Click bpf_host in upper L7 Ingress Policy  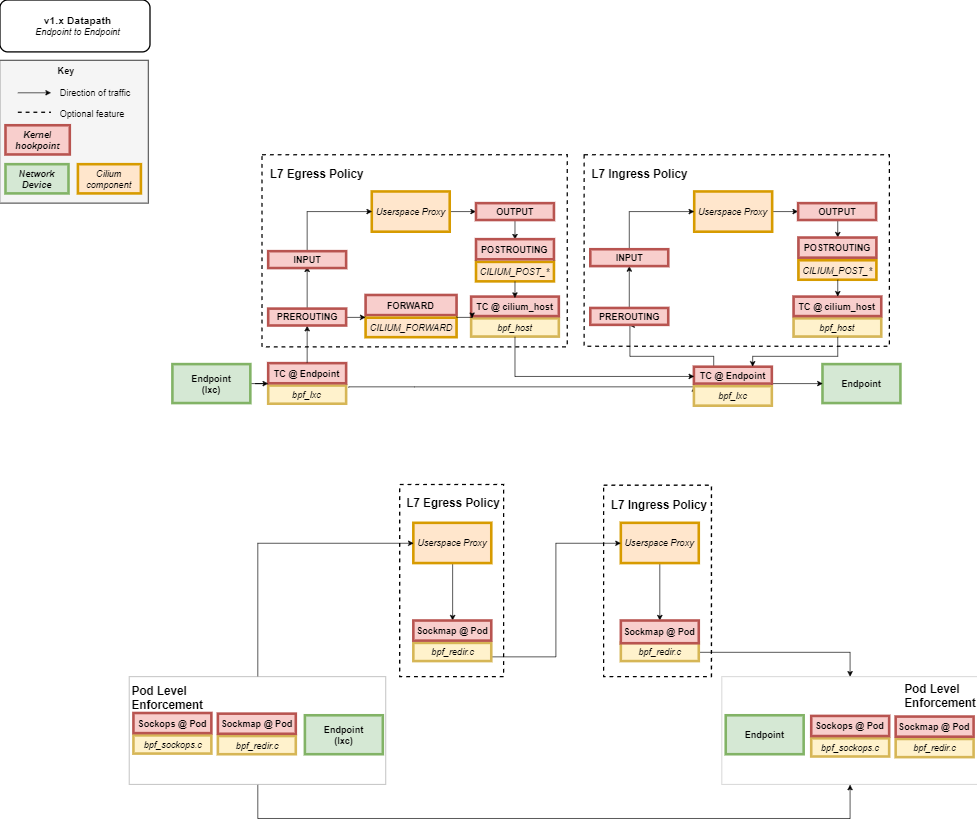837,328
